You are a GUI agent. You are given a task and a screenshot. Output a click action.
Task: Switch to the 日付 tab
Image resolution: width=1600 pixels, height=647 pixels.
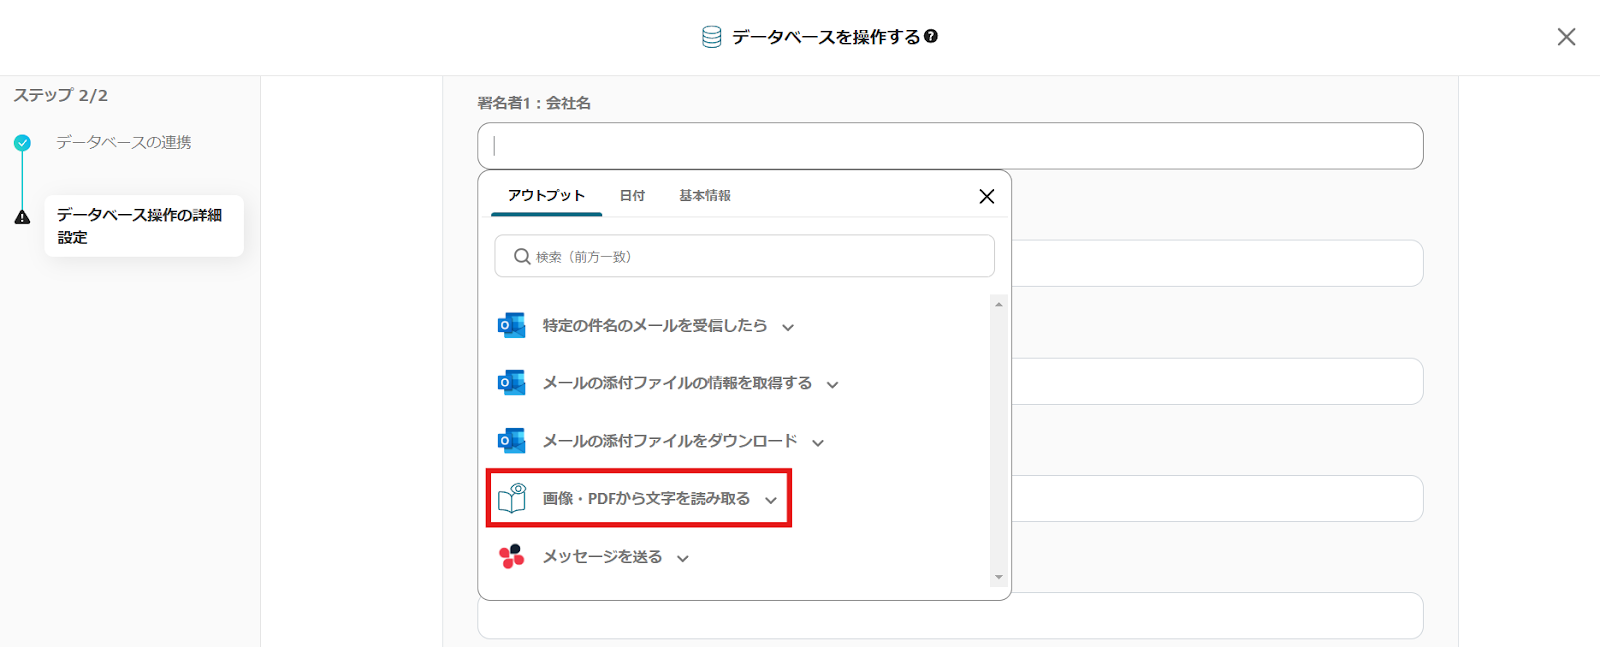[632, 195]
